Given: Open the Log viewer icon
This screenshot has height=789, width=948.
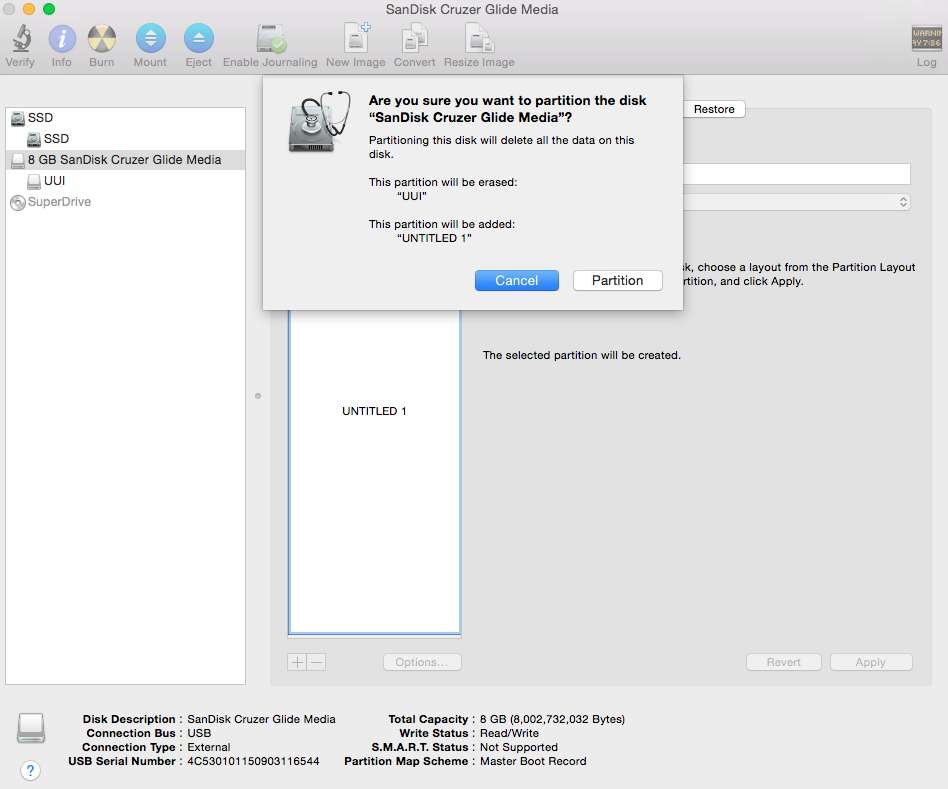Looking at the screenshot, I should tap(926, 39).
